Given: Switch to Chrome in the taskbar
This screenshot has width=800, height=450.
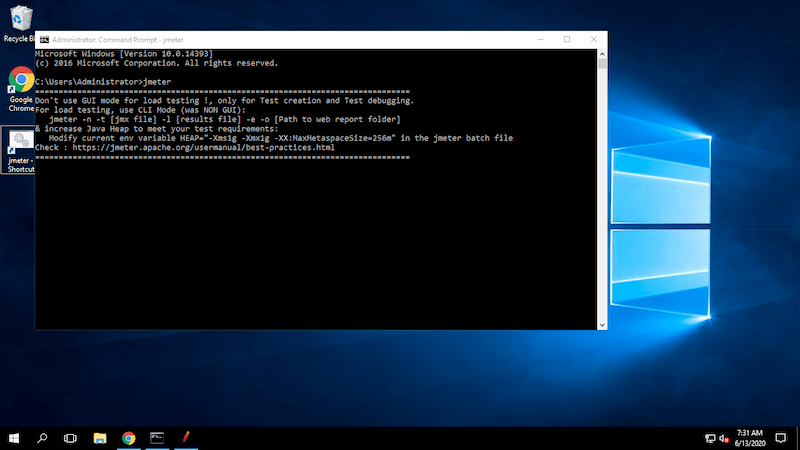Looking at the screenshot, I should pyautogui.click(x=129, y=438).
